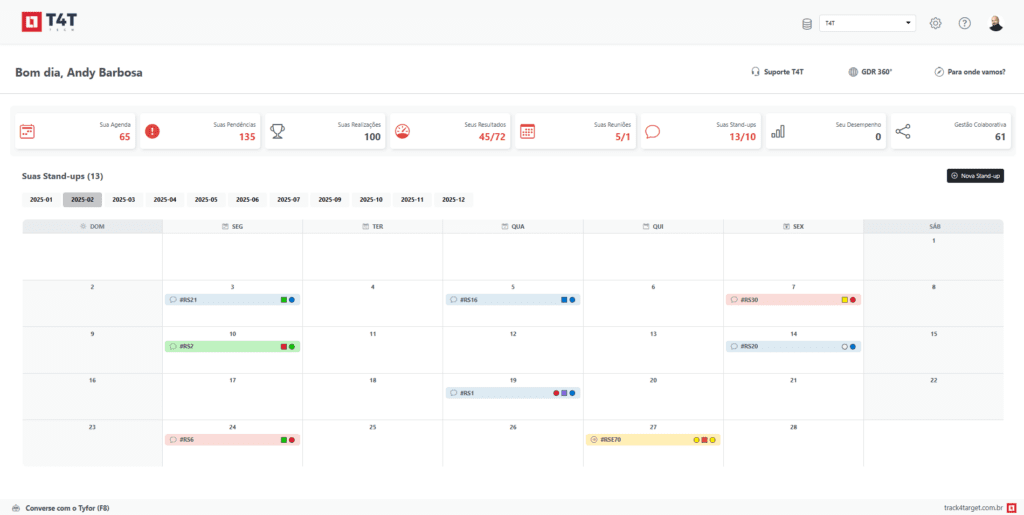Click the Para onde vamos? link
Viewport: 1024px width, 515px height.
click(969, 72)
